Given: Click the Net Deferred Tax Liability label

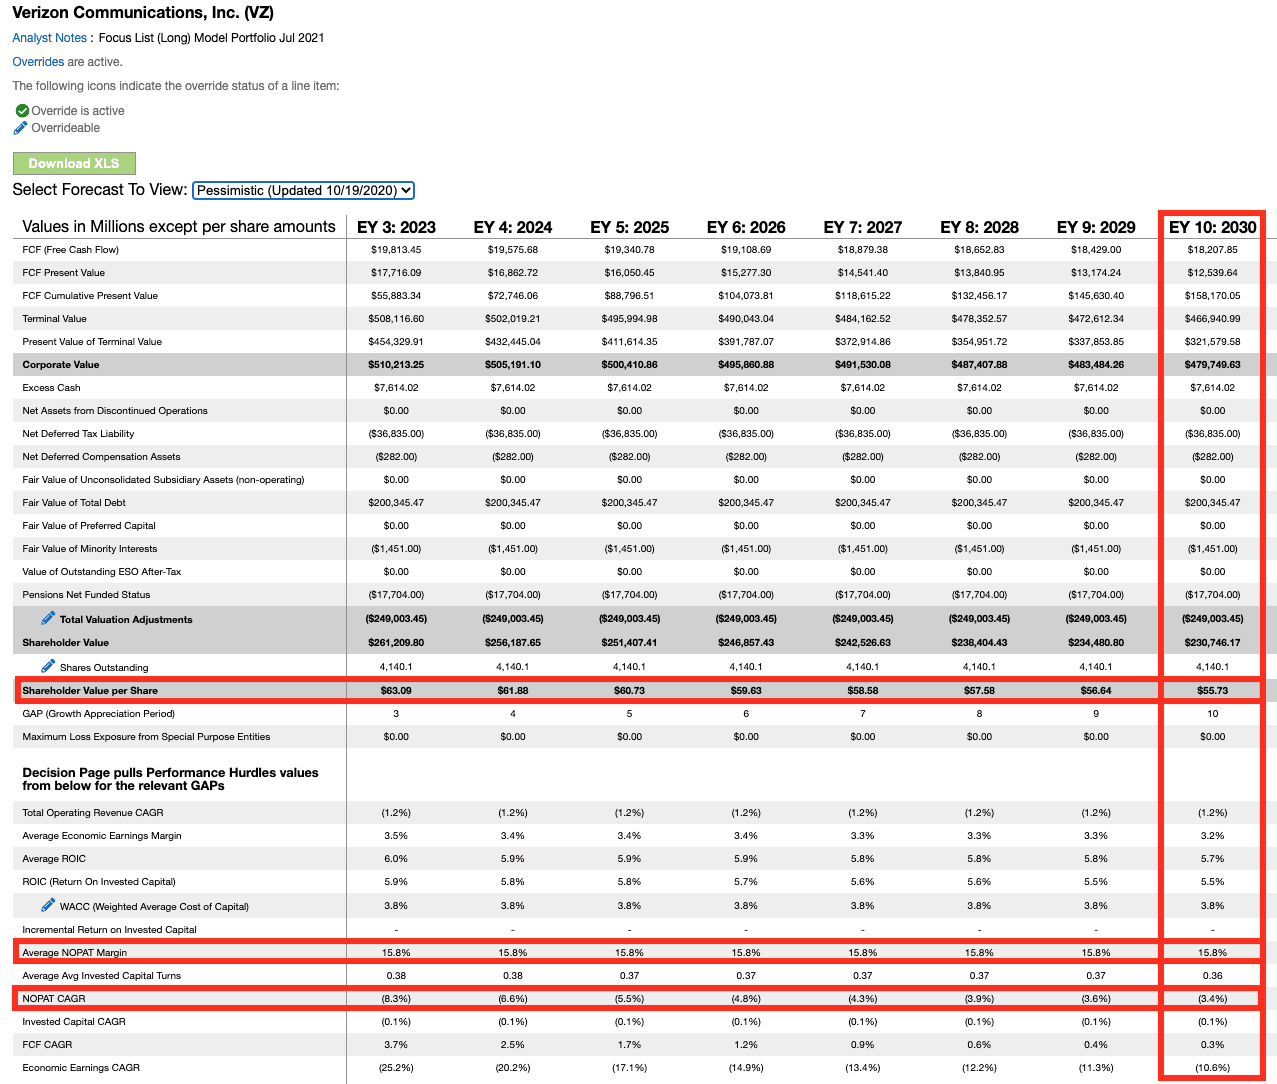Looking at the screenshot, I should (x=78, y=434).
